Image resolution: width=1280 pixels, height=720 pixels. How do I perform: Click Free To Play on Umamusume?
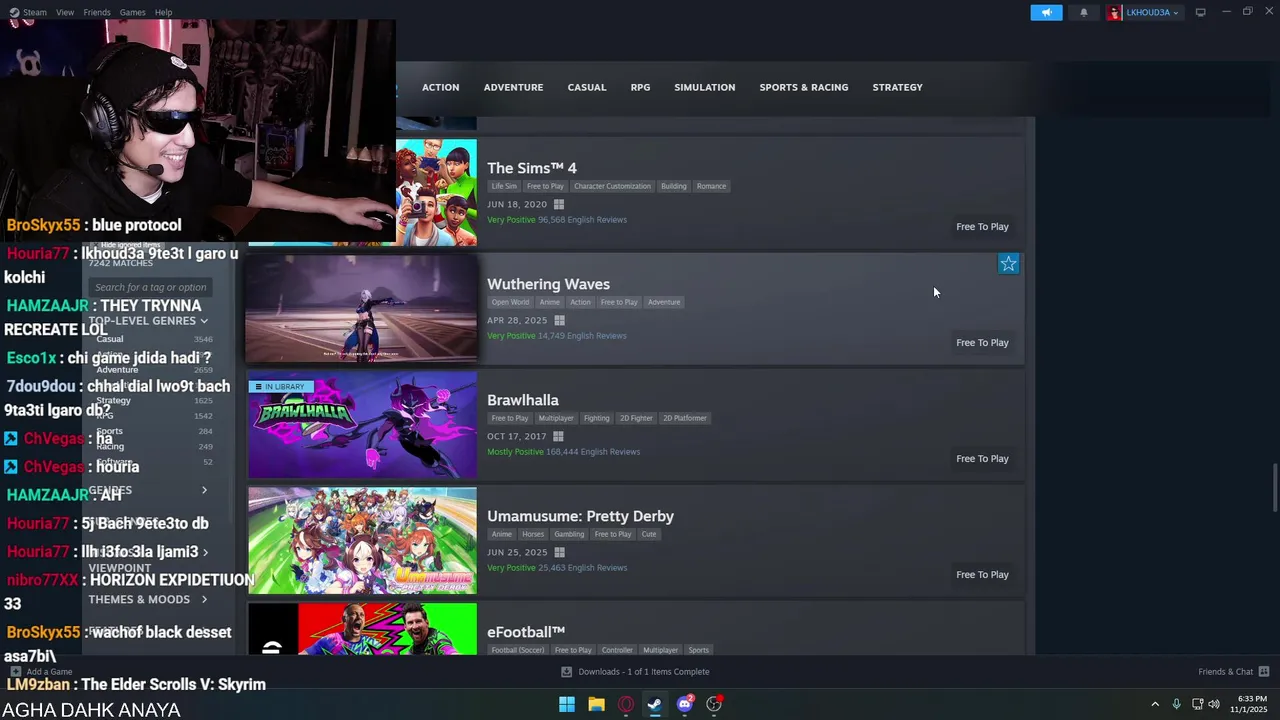982,574
